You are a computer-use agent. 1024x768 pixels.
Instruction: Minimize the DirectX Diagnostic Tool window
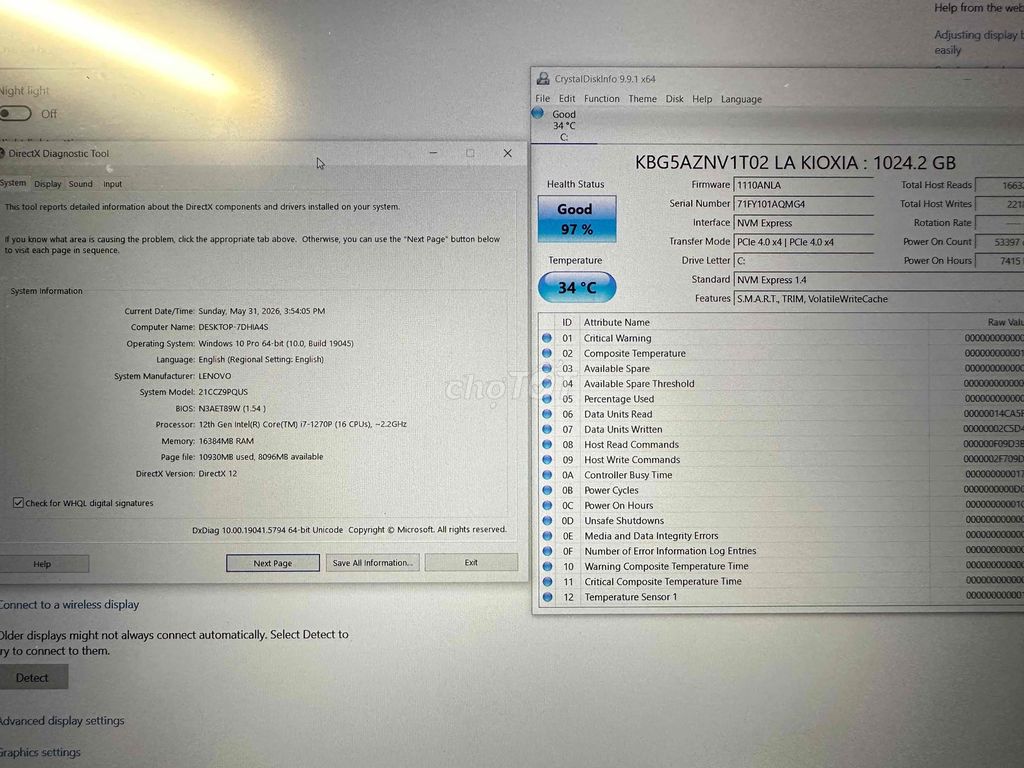click(433, 153)
